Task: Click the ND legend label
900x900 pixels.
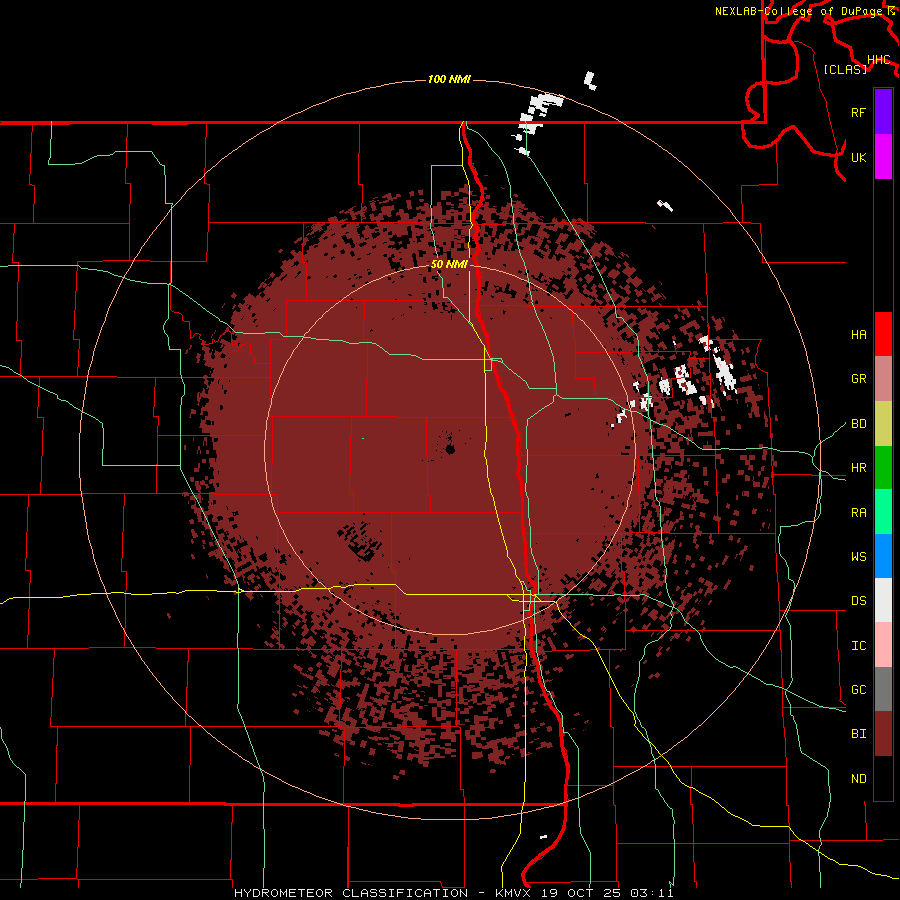Action: 858,778
